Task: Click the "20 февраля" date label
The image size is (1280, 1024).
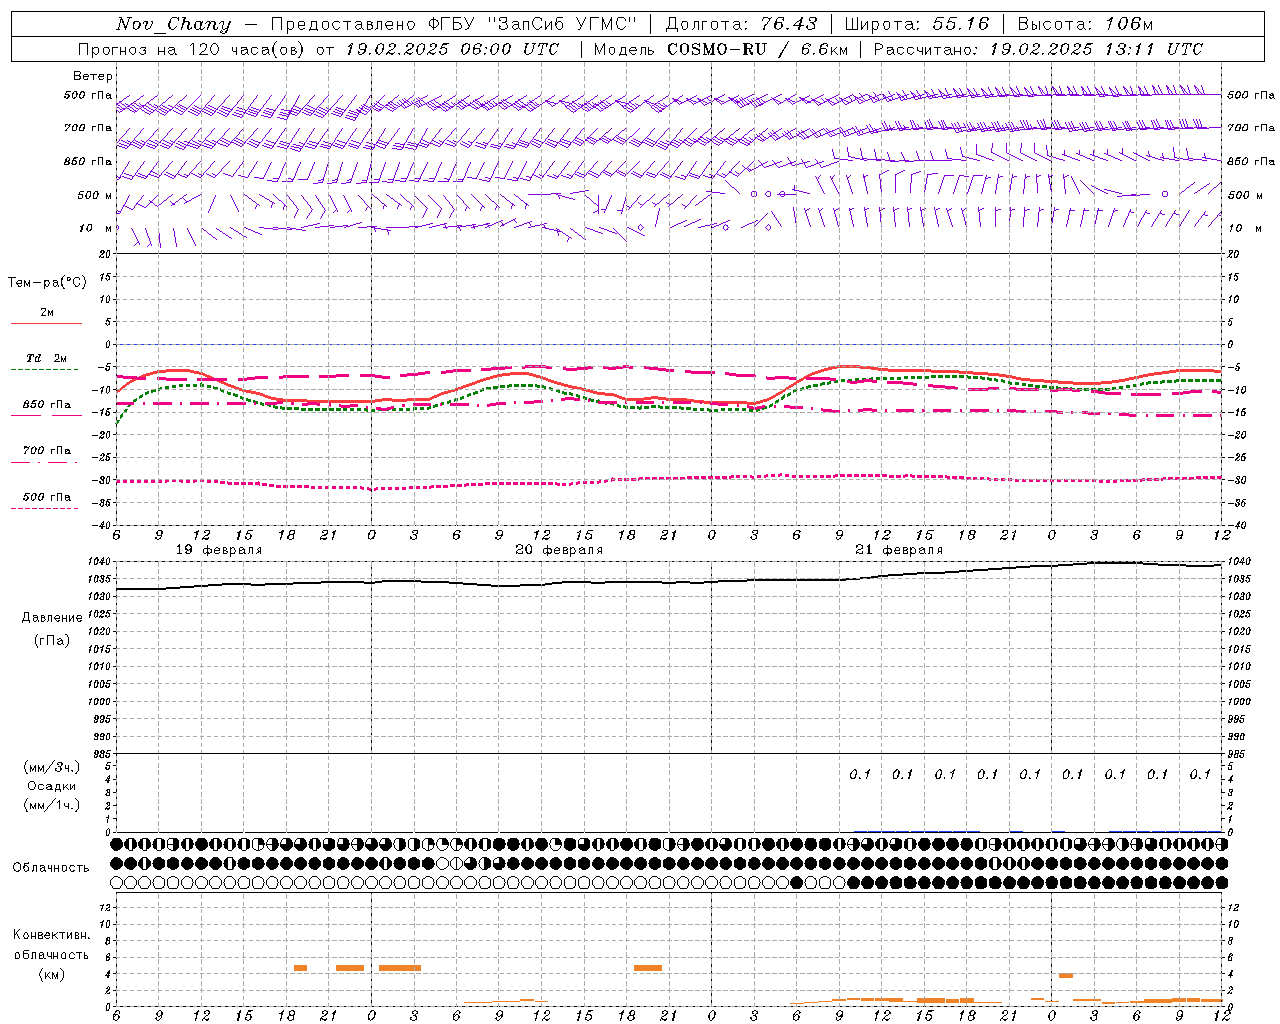Action: click(x=559, y=550)
